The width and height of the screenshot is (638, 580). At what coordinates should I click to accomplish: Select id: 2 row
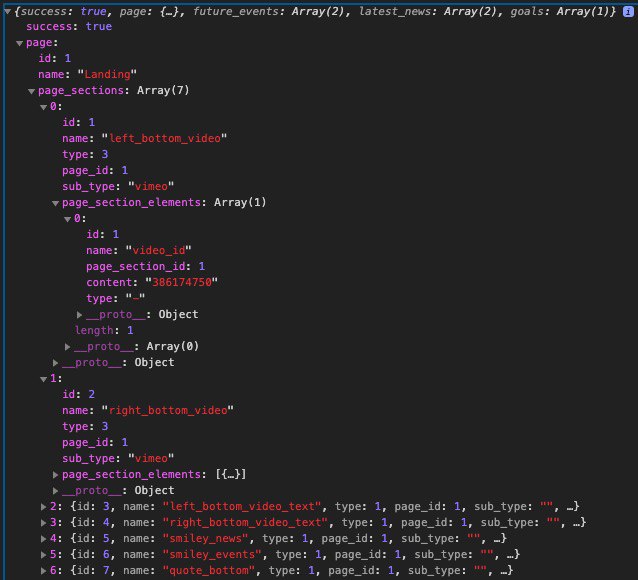click(x=79, y=394)
